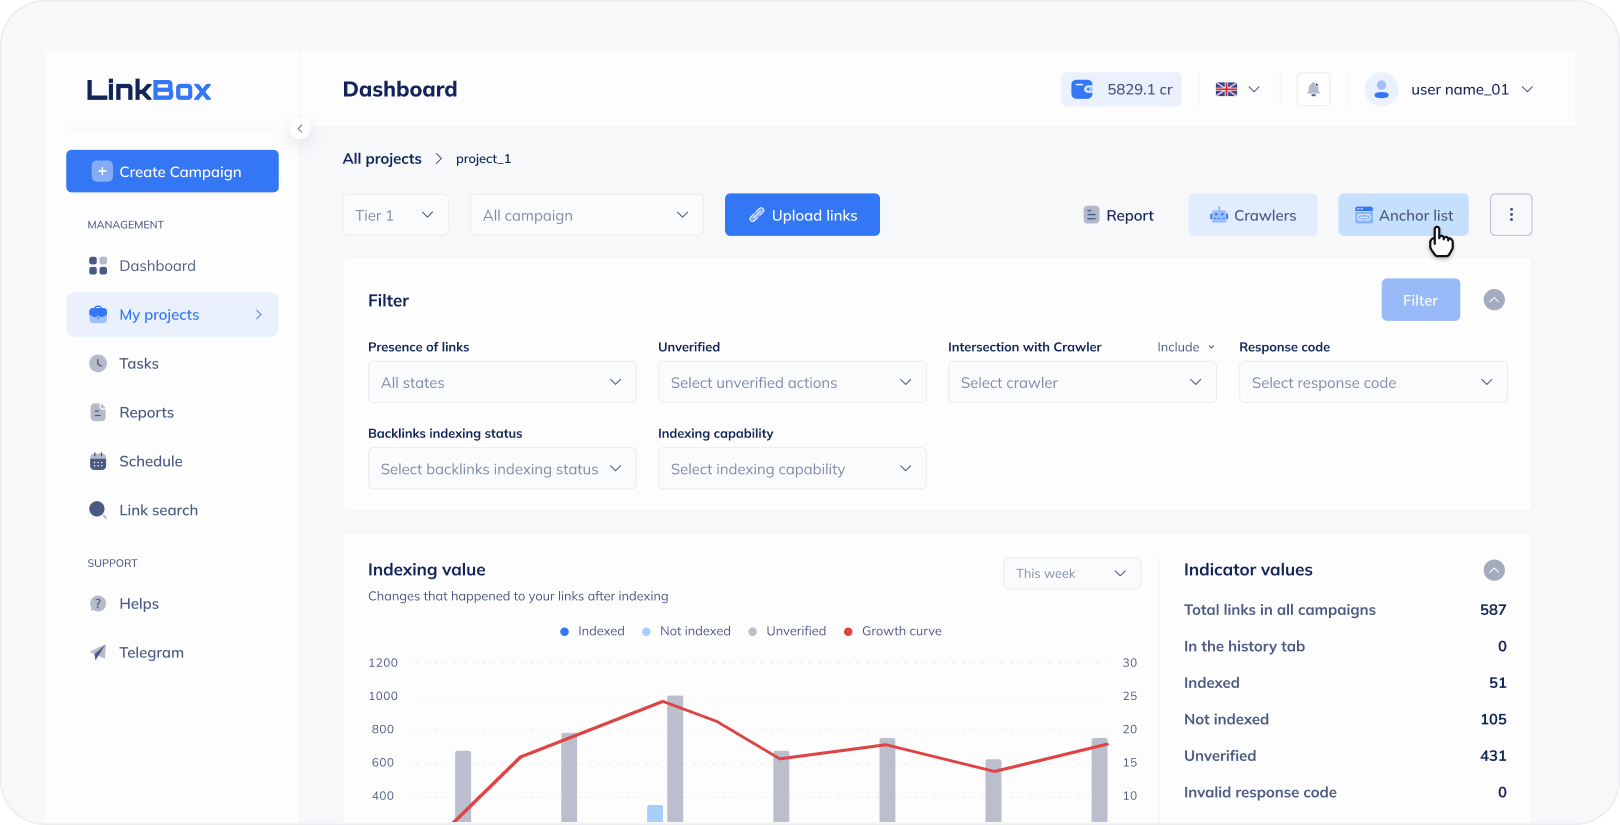Click the question mark icon beside Helps
This screenshot has height=825, width=1620.
[x=98, y=604]
